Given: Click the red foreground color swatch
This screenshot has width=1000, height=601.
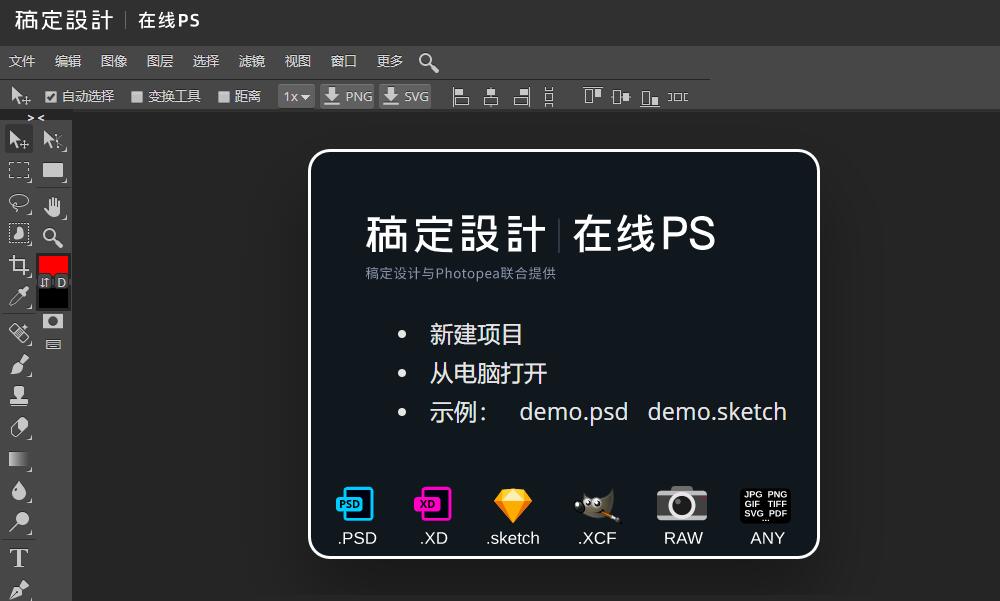Looking at the screenshot, I should [x=53, y=265].
